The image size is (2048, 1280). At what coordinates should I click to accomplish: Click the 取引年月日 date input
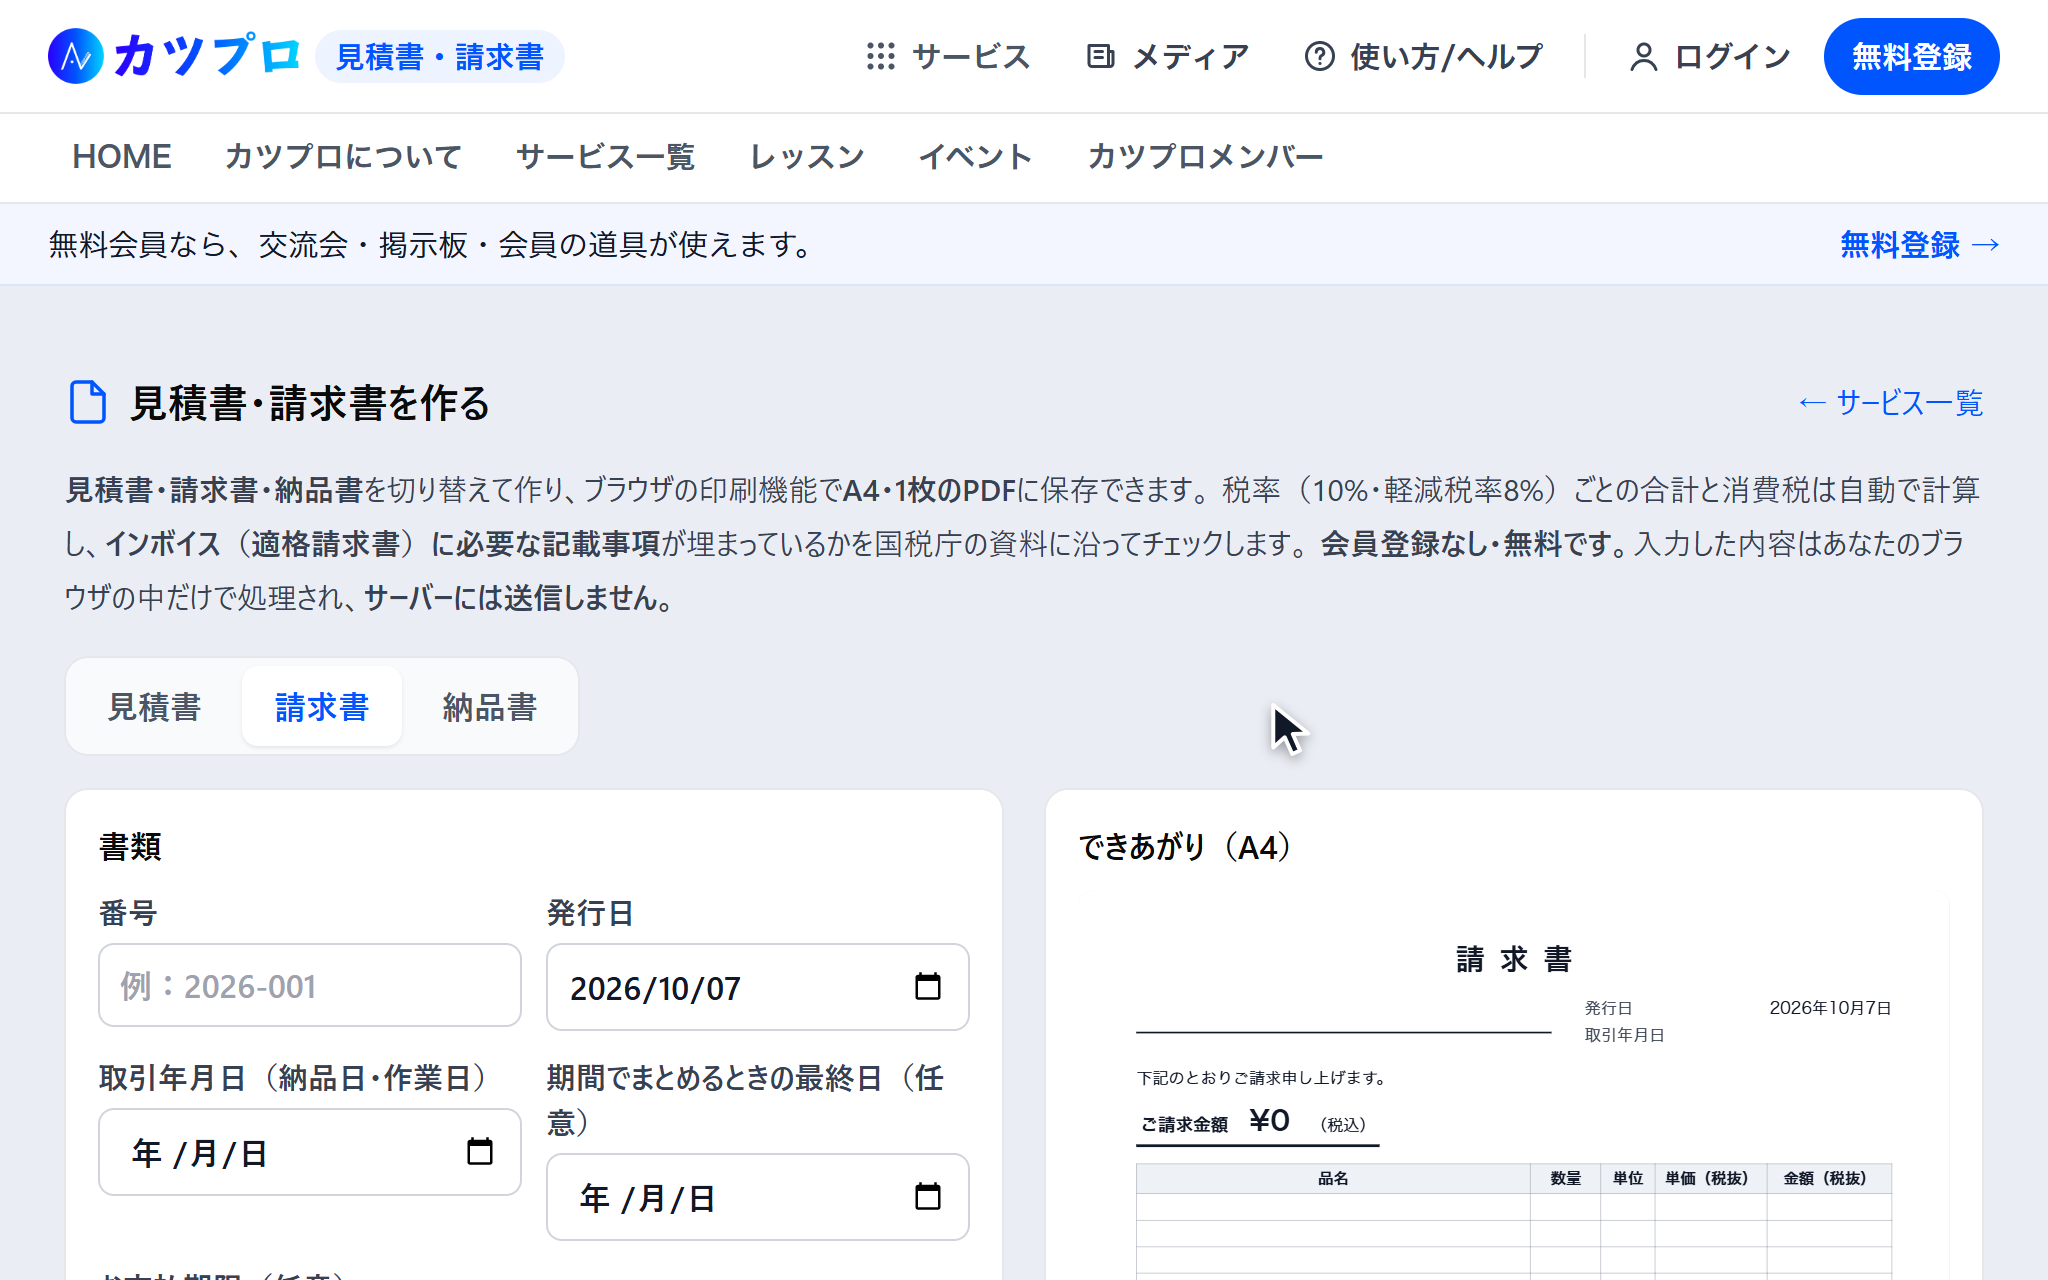click(310, 1152)
